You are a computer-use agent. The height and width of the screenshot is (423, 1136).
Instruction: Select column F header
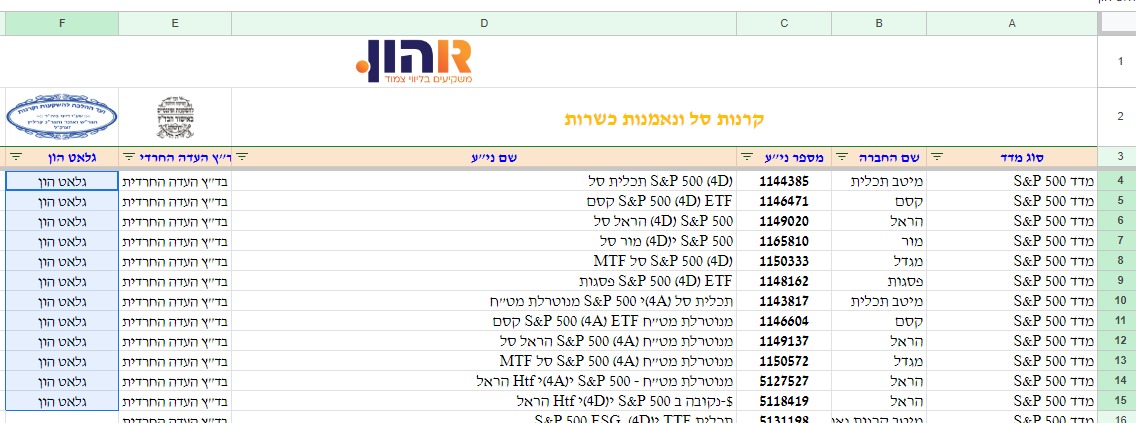pyautogui.click(x=62, y=23)
